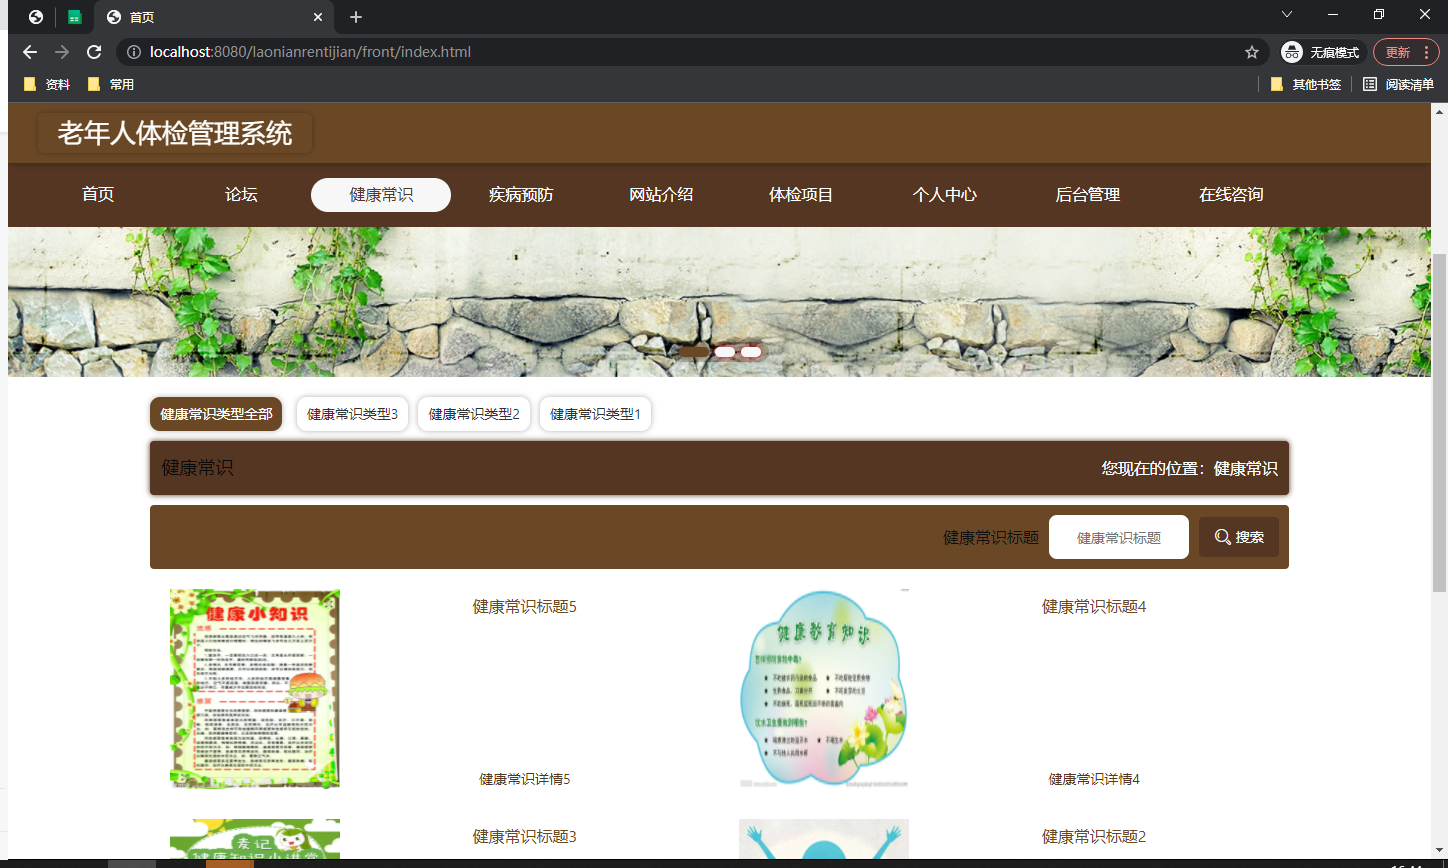Open the 资料 bookmark folder
This screenshot has height=868, width=1448.
[47, 84]
